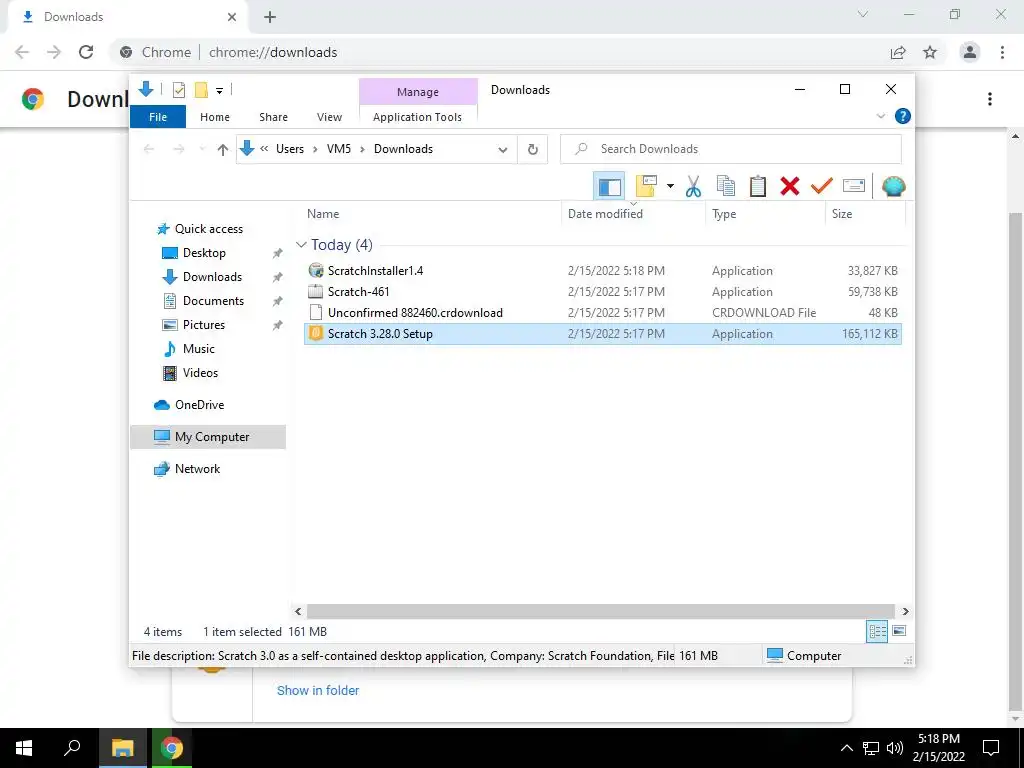1024x768 pixels.
Task: Open Quick access in navigation pane
Action: click(x=208, y=229)
